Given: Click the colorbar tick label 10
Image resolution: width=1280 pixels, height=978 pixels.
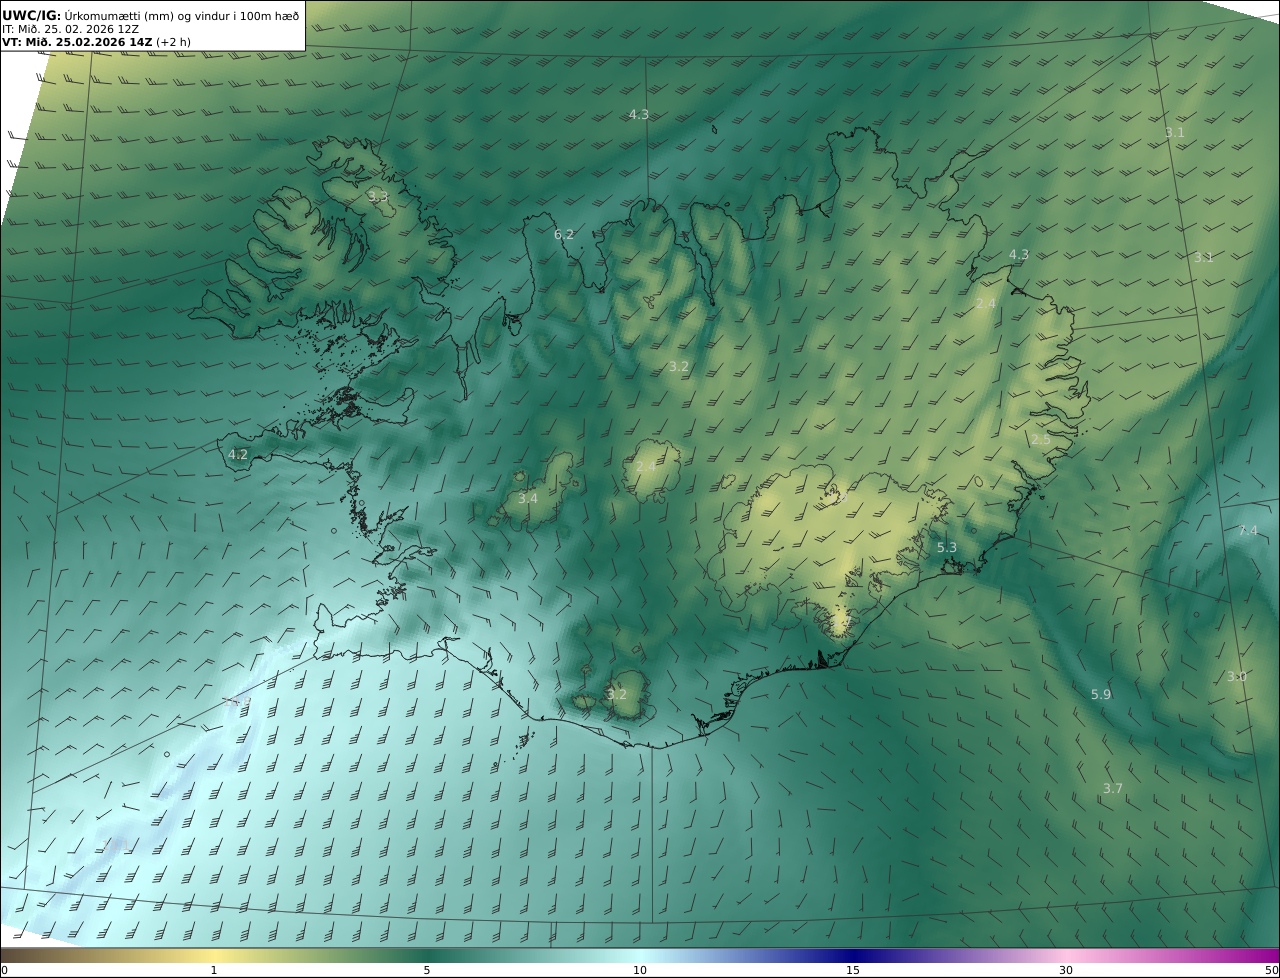Looking at the screenshot, I should (x=640, y=970).
